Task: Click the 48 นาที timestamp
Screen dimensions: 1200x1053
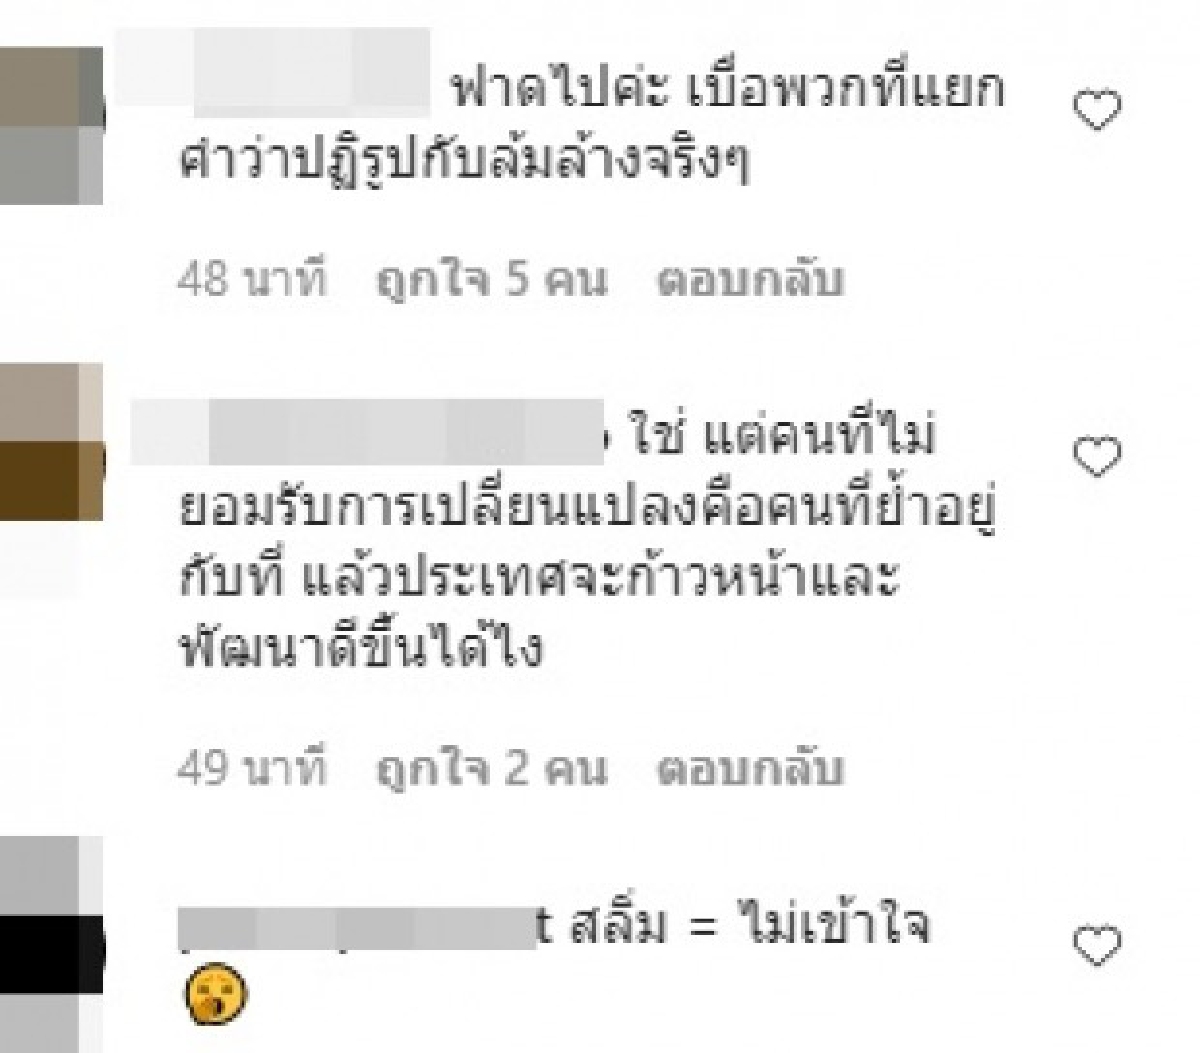Action: [x=252, y=281]
